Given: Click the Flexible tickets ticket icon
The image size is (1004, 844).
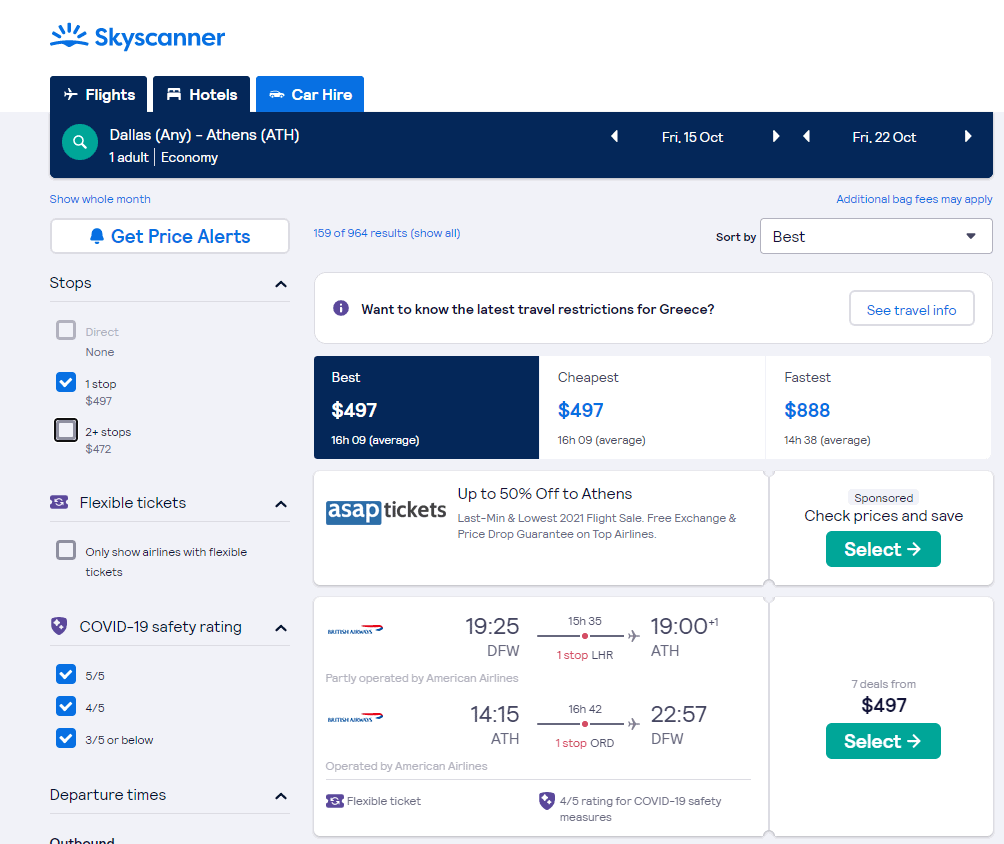Looking at the screenshot, I should pyautogui.click(x=59, y=502).
